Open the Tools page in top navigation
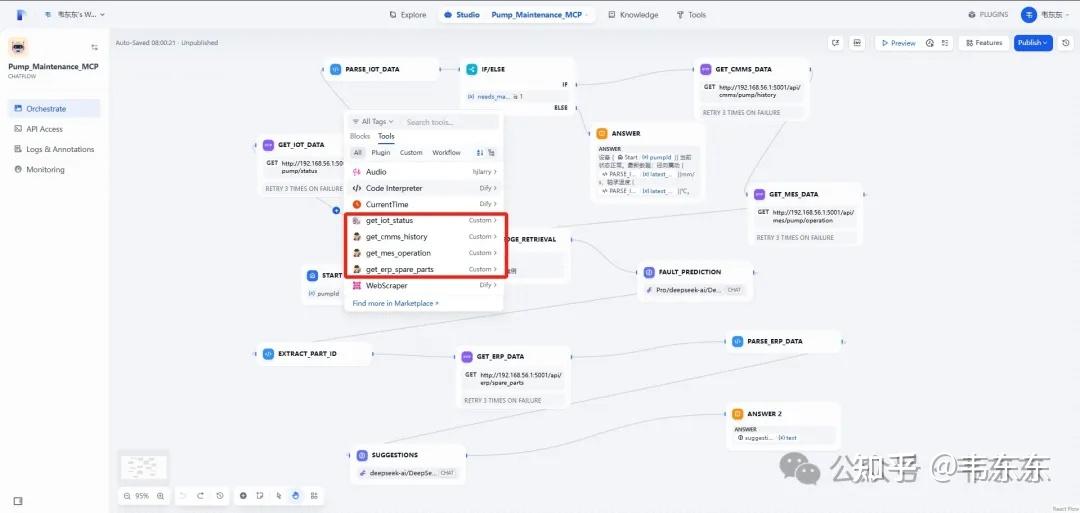1080x513 pixels. (692, 14)
